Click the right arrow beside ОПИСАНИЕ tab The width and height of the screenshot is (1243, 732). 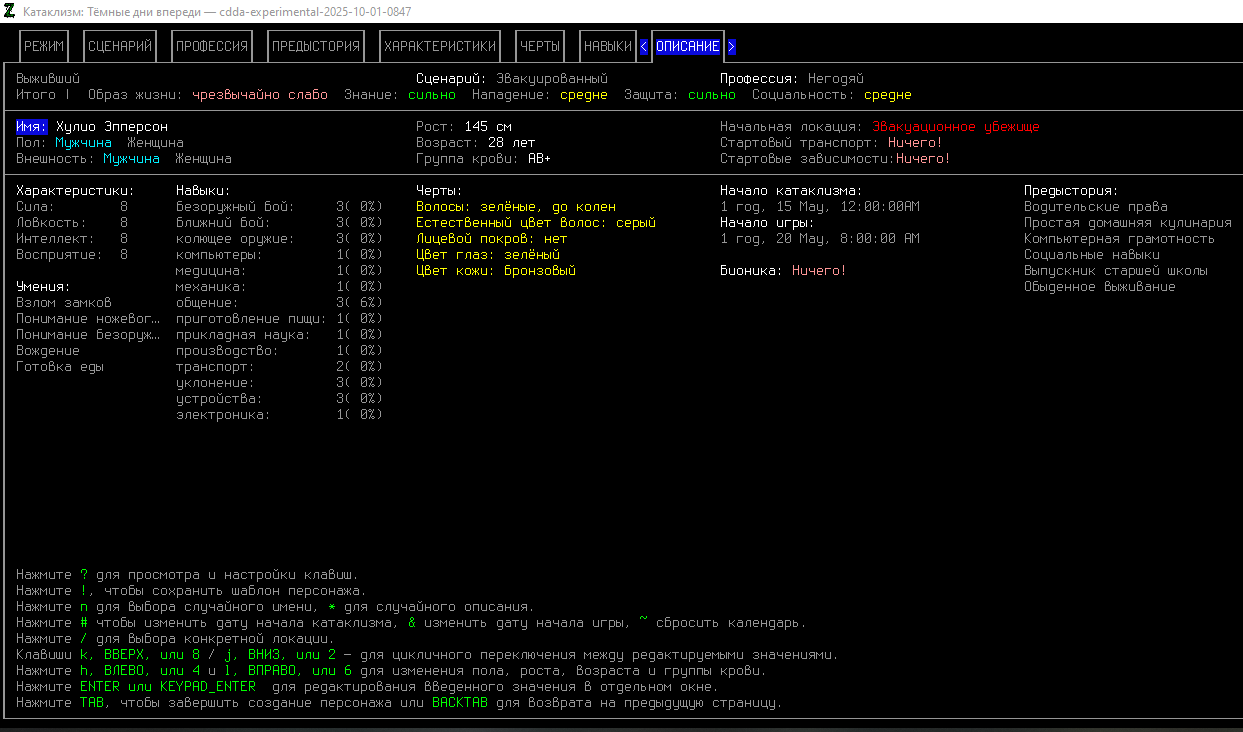(x=732, y=47)
